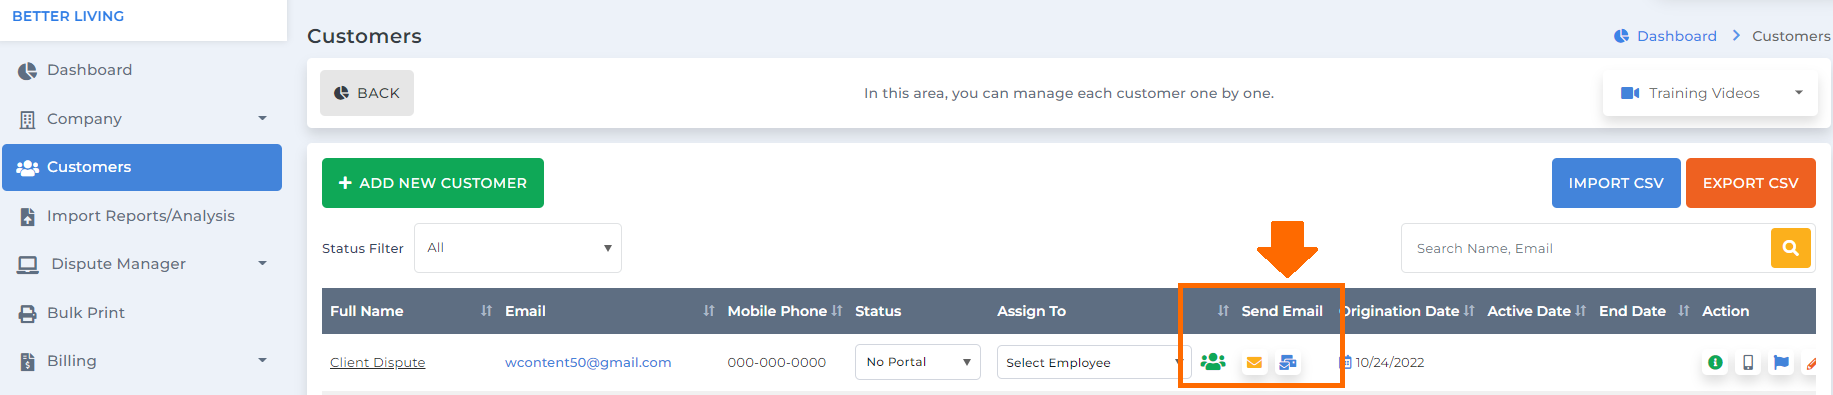Open the No Portal status dropdown

(918, 362)
